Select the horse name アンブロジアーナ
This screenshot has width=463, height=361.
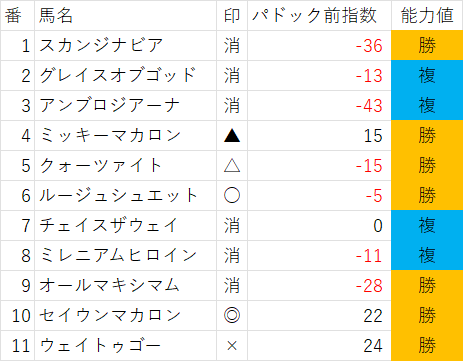[110, 106]
